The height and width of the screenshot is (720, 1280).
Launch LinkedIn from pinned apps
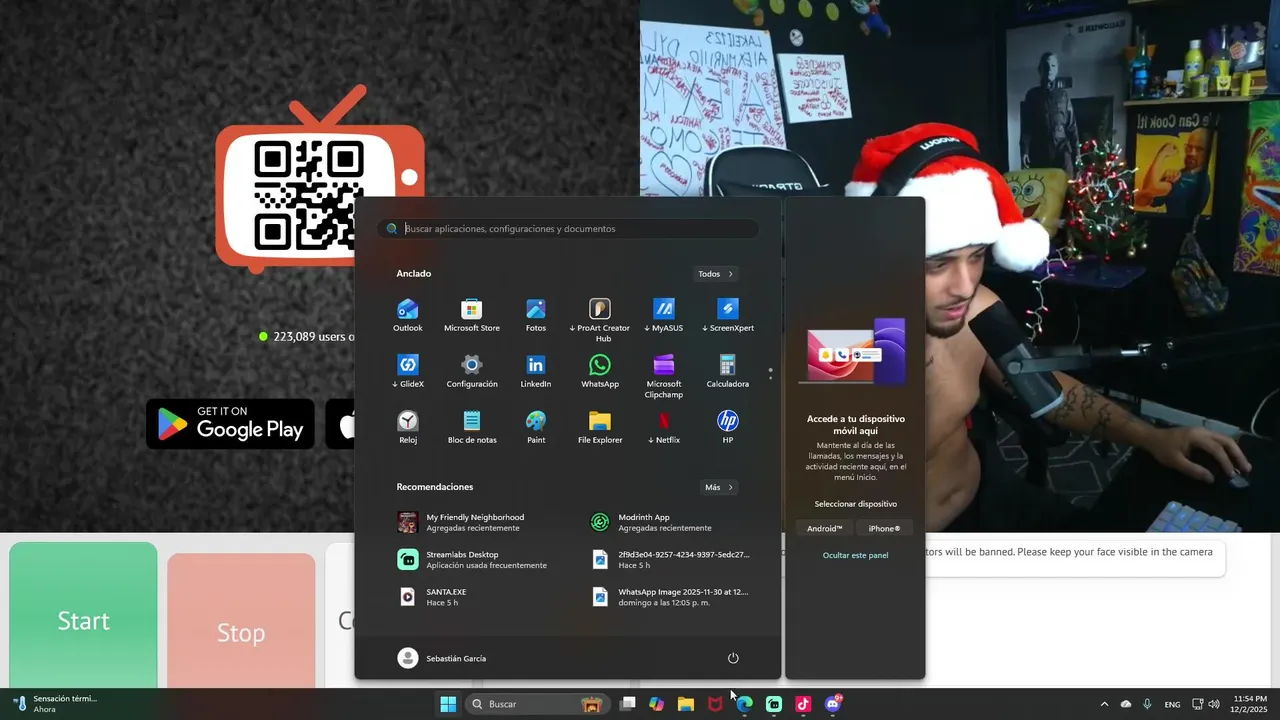(x=536, y=371)
